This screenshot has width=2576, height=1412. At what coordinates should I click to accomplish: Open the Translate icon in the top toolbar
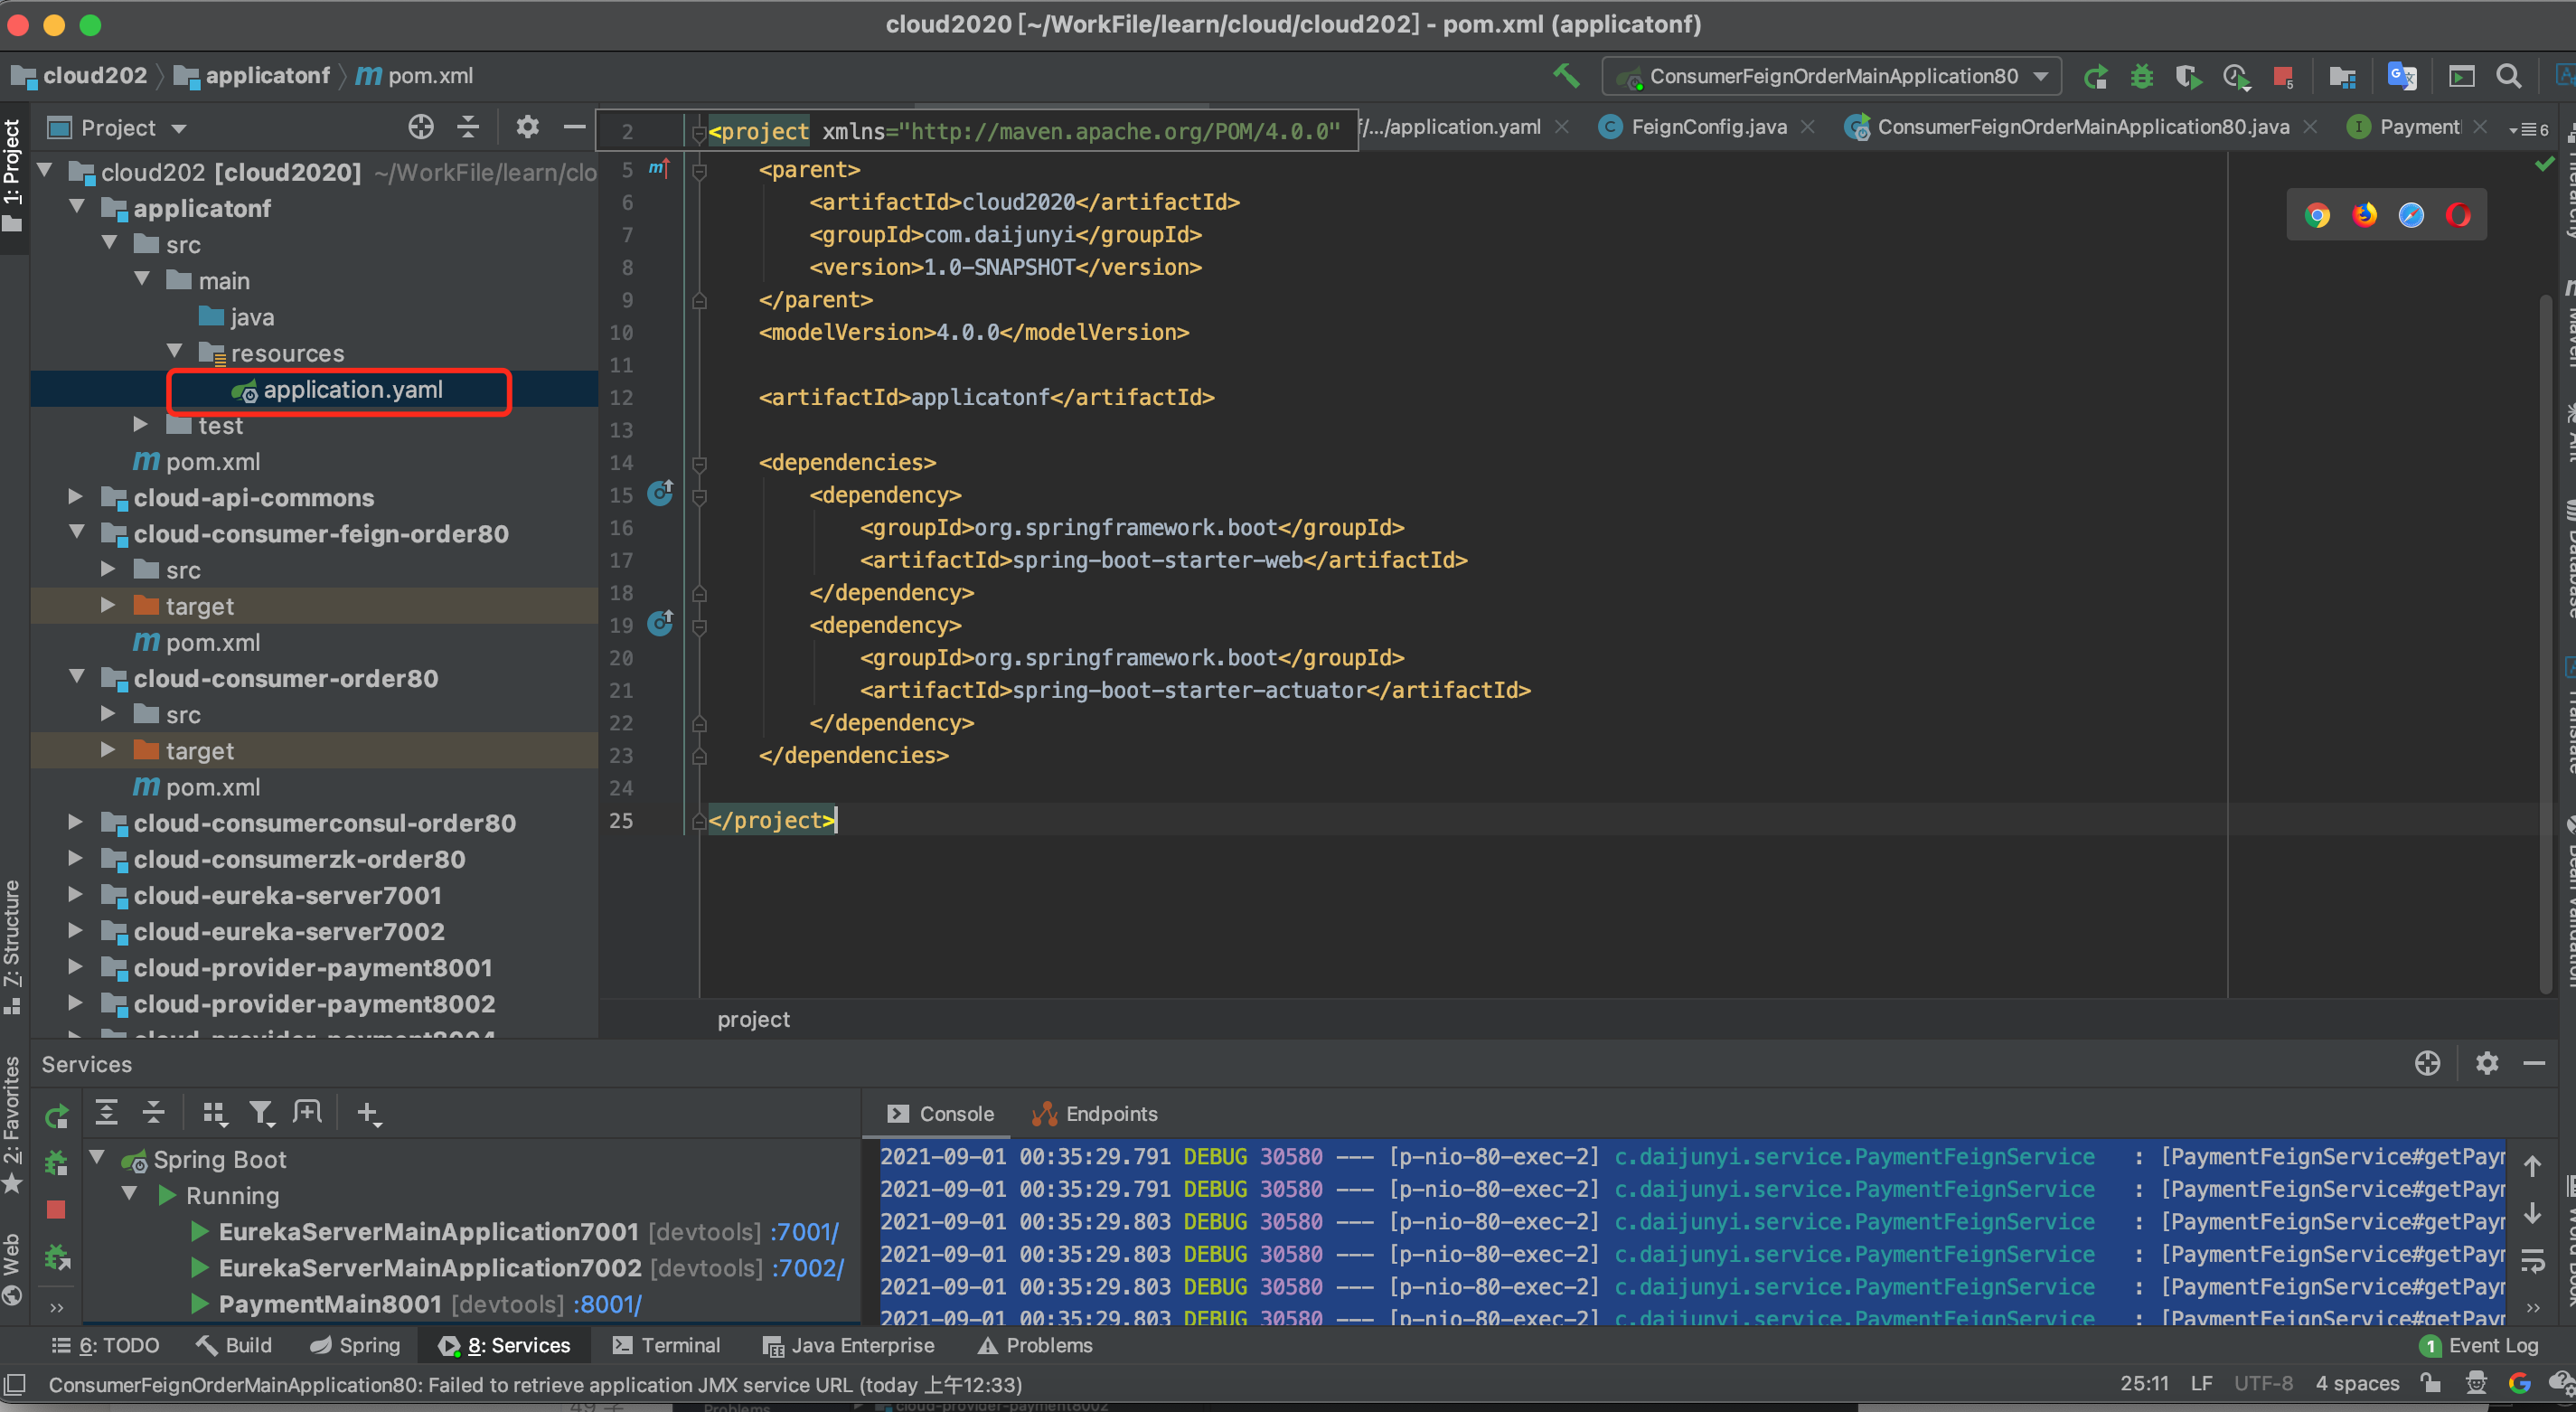[2402, 76]
